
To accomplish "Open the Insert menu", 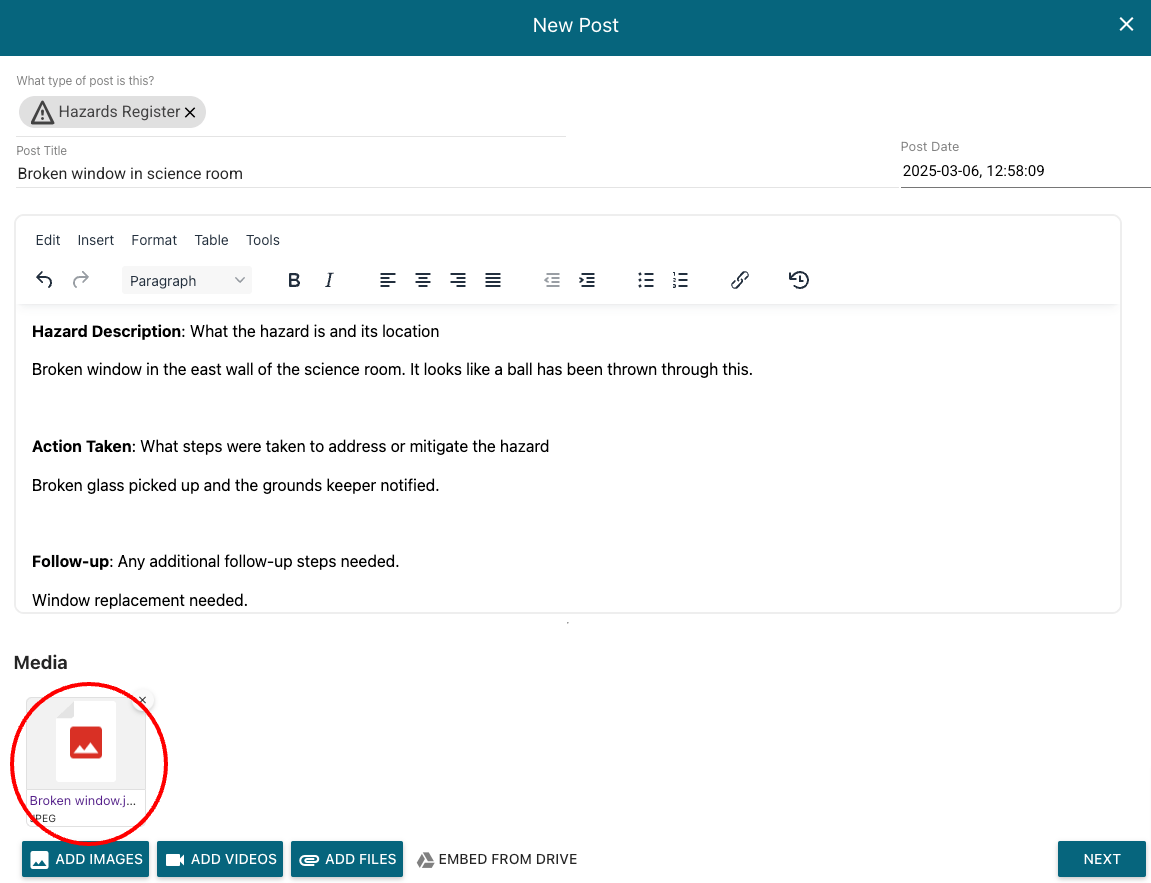I will [x=96, y=240].
